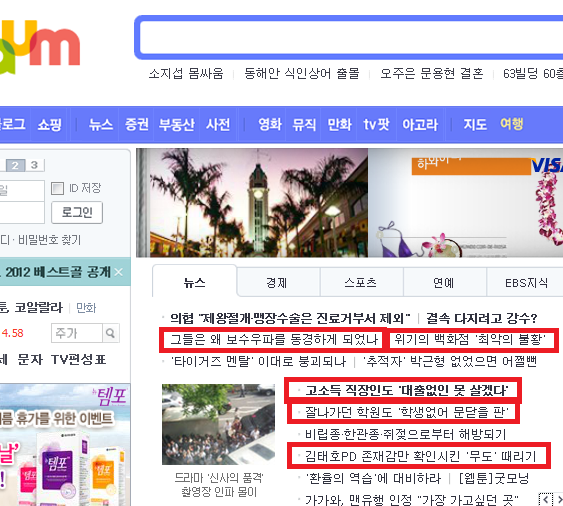563x506 pixels.
Task: Click the 주가 stock input field
Action: point(77,333)
